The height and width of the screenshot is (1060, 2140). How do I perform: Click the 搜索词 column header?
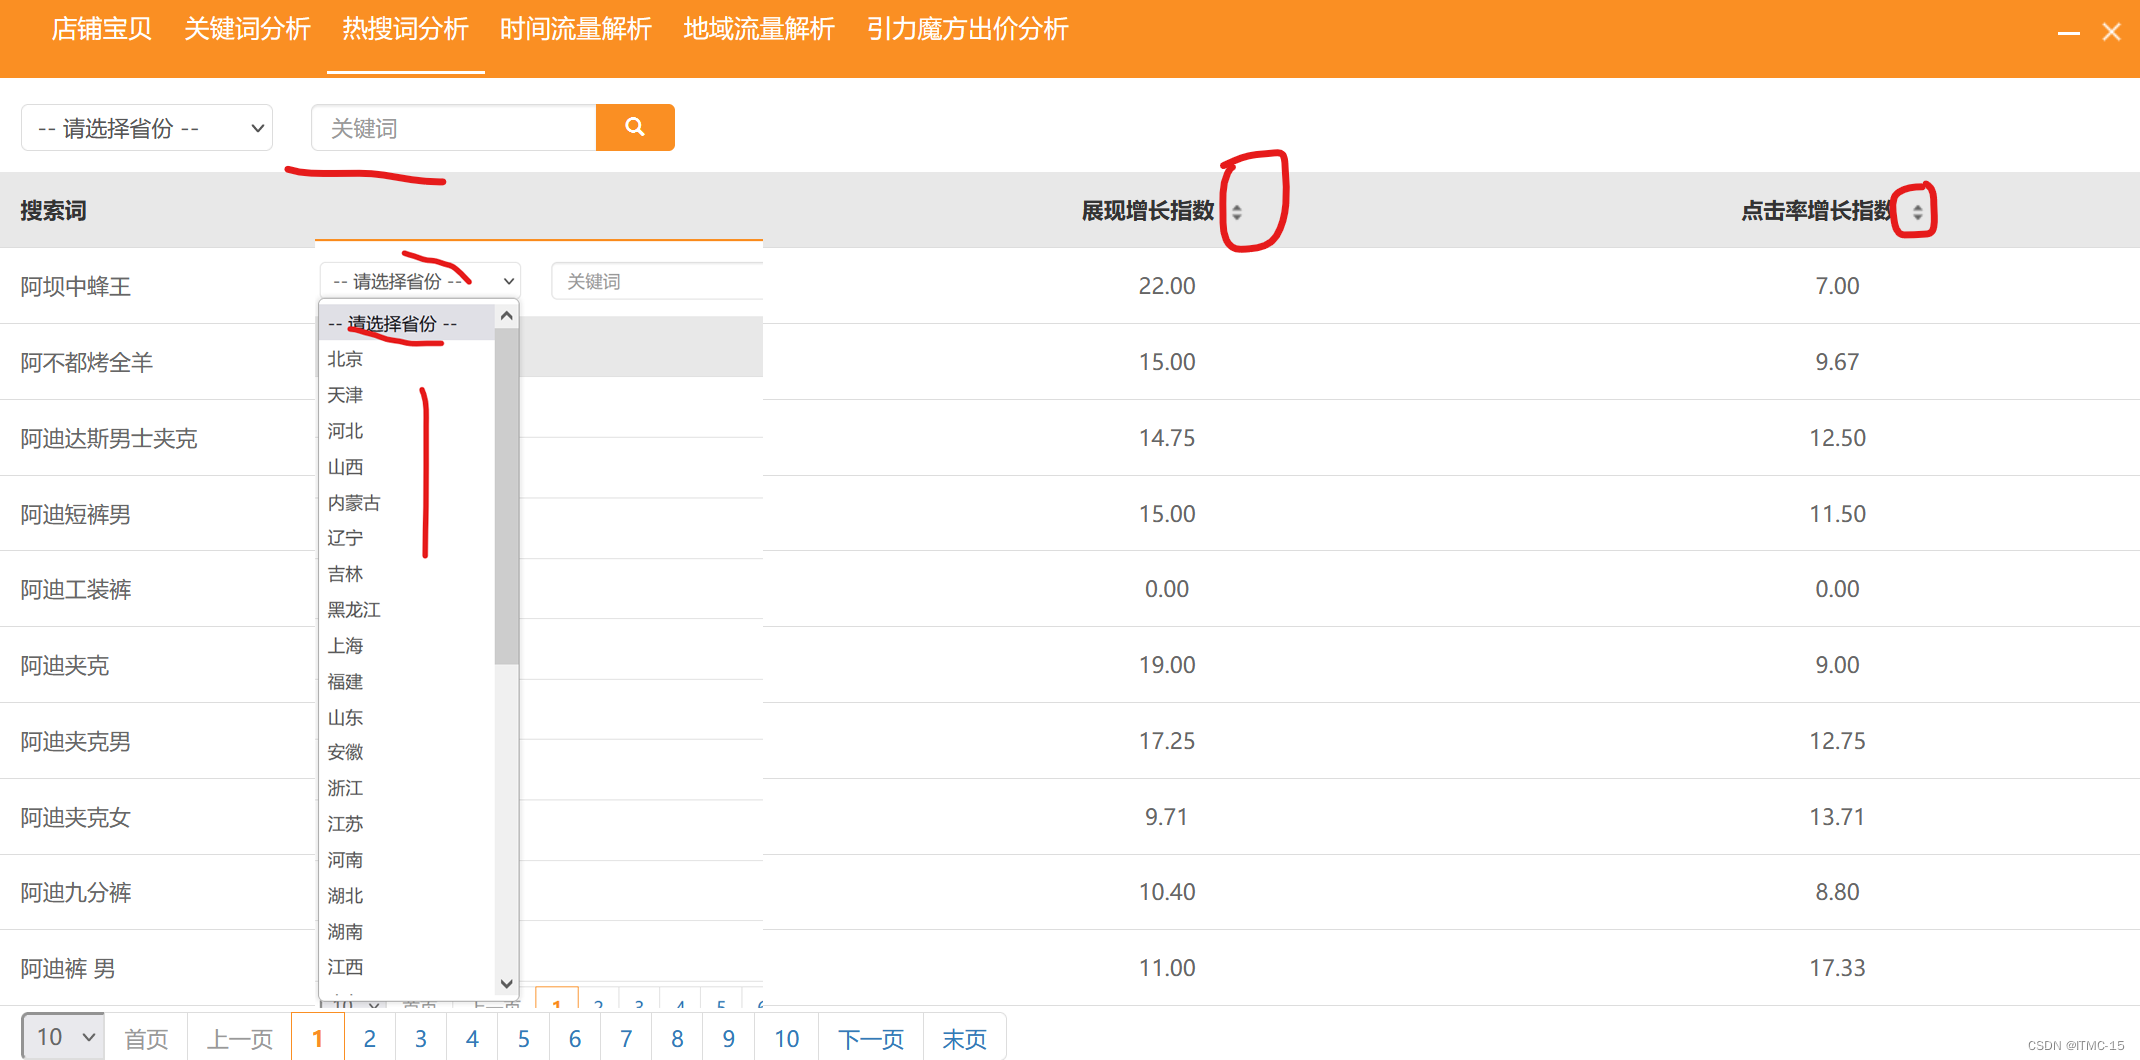tap(53, 211)
